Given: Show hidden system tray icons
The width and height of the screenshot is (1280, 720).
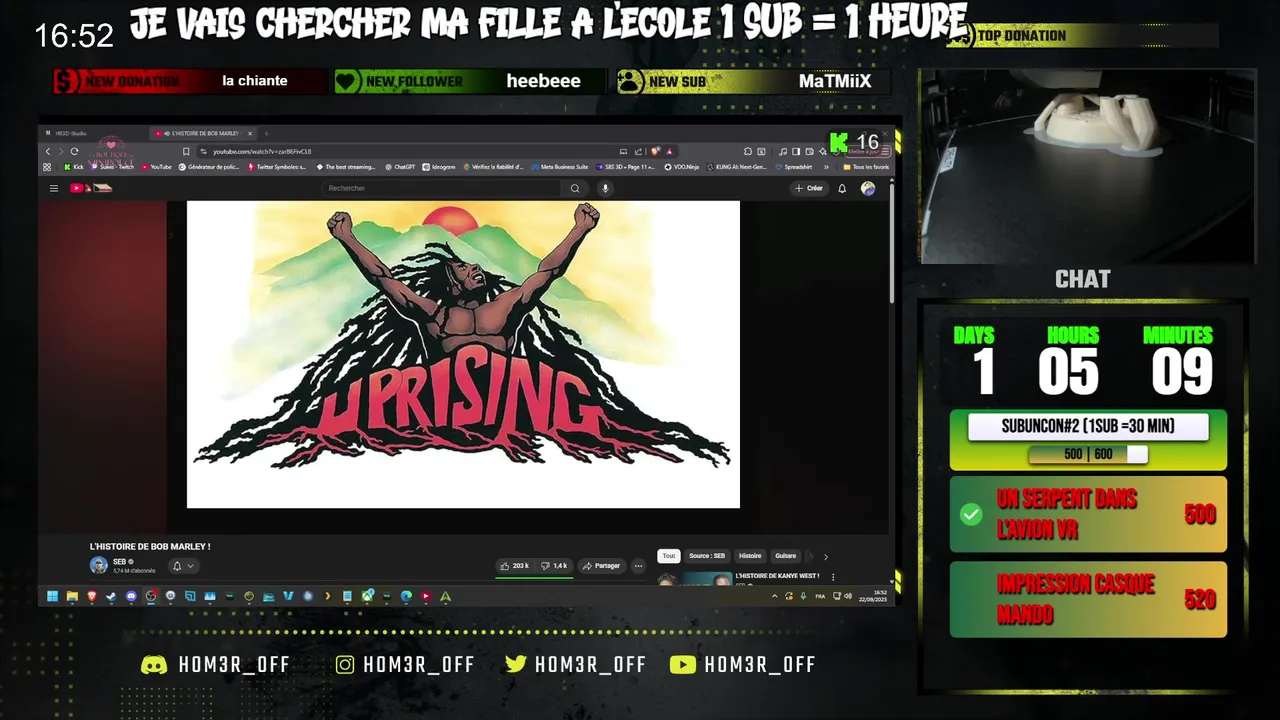Looking at the screenshot, I should 774,596.
